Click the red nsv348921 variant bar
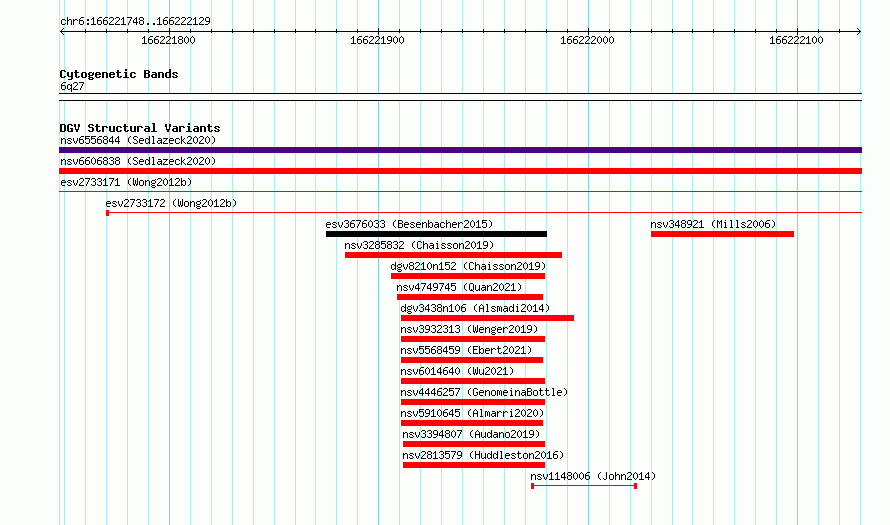This screenshot has width=890, height=525. tap(723, 234)
